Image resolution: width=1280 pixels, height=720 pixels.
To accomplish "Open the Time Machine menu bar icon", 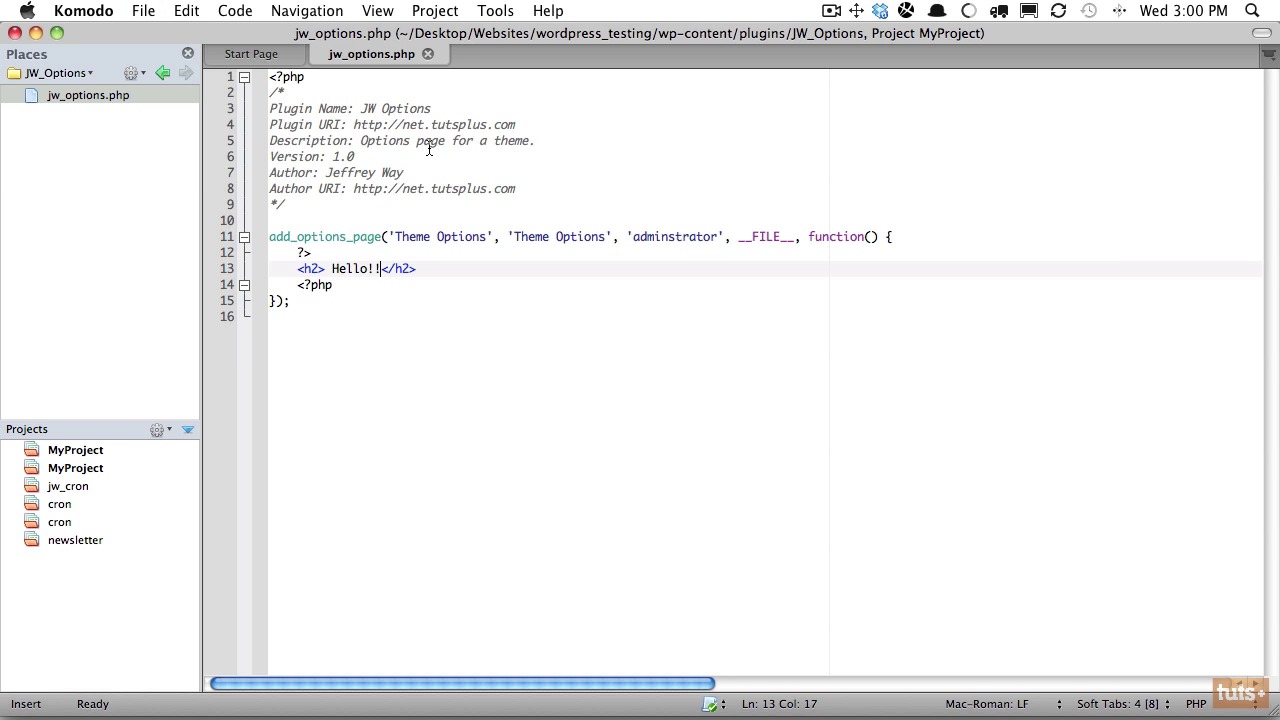I will coord(1089,11).
